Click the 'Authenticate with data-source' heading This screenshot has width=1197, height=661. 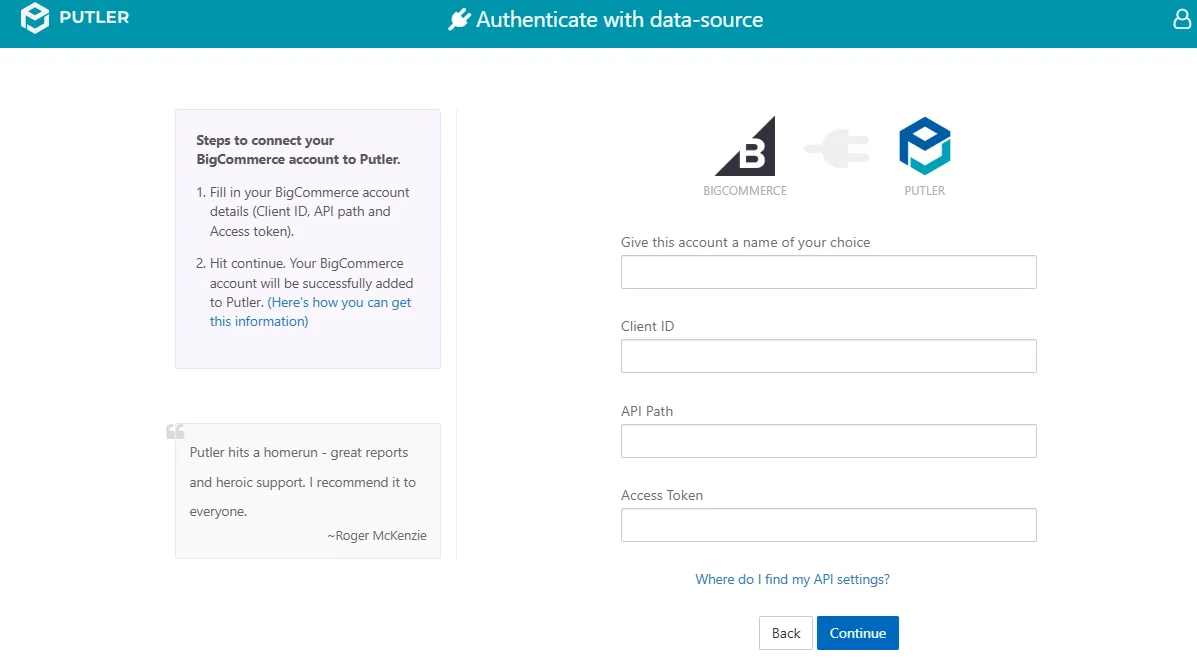(x=619, y=19)
